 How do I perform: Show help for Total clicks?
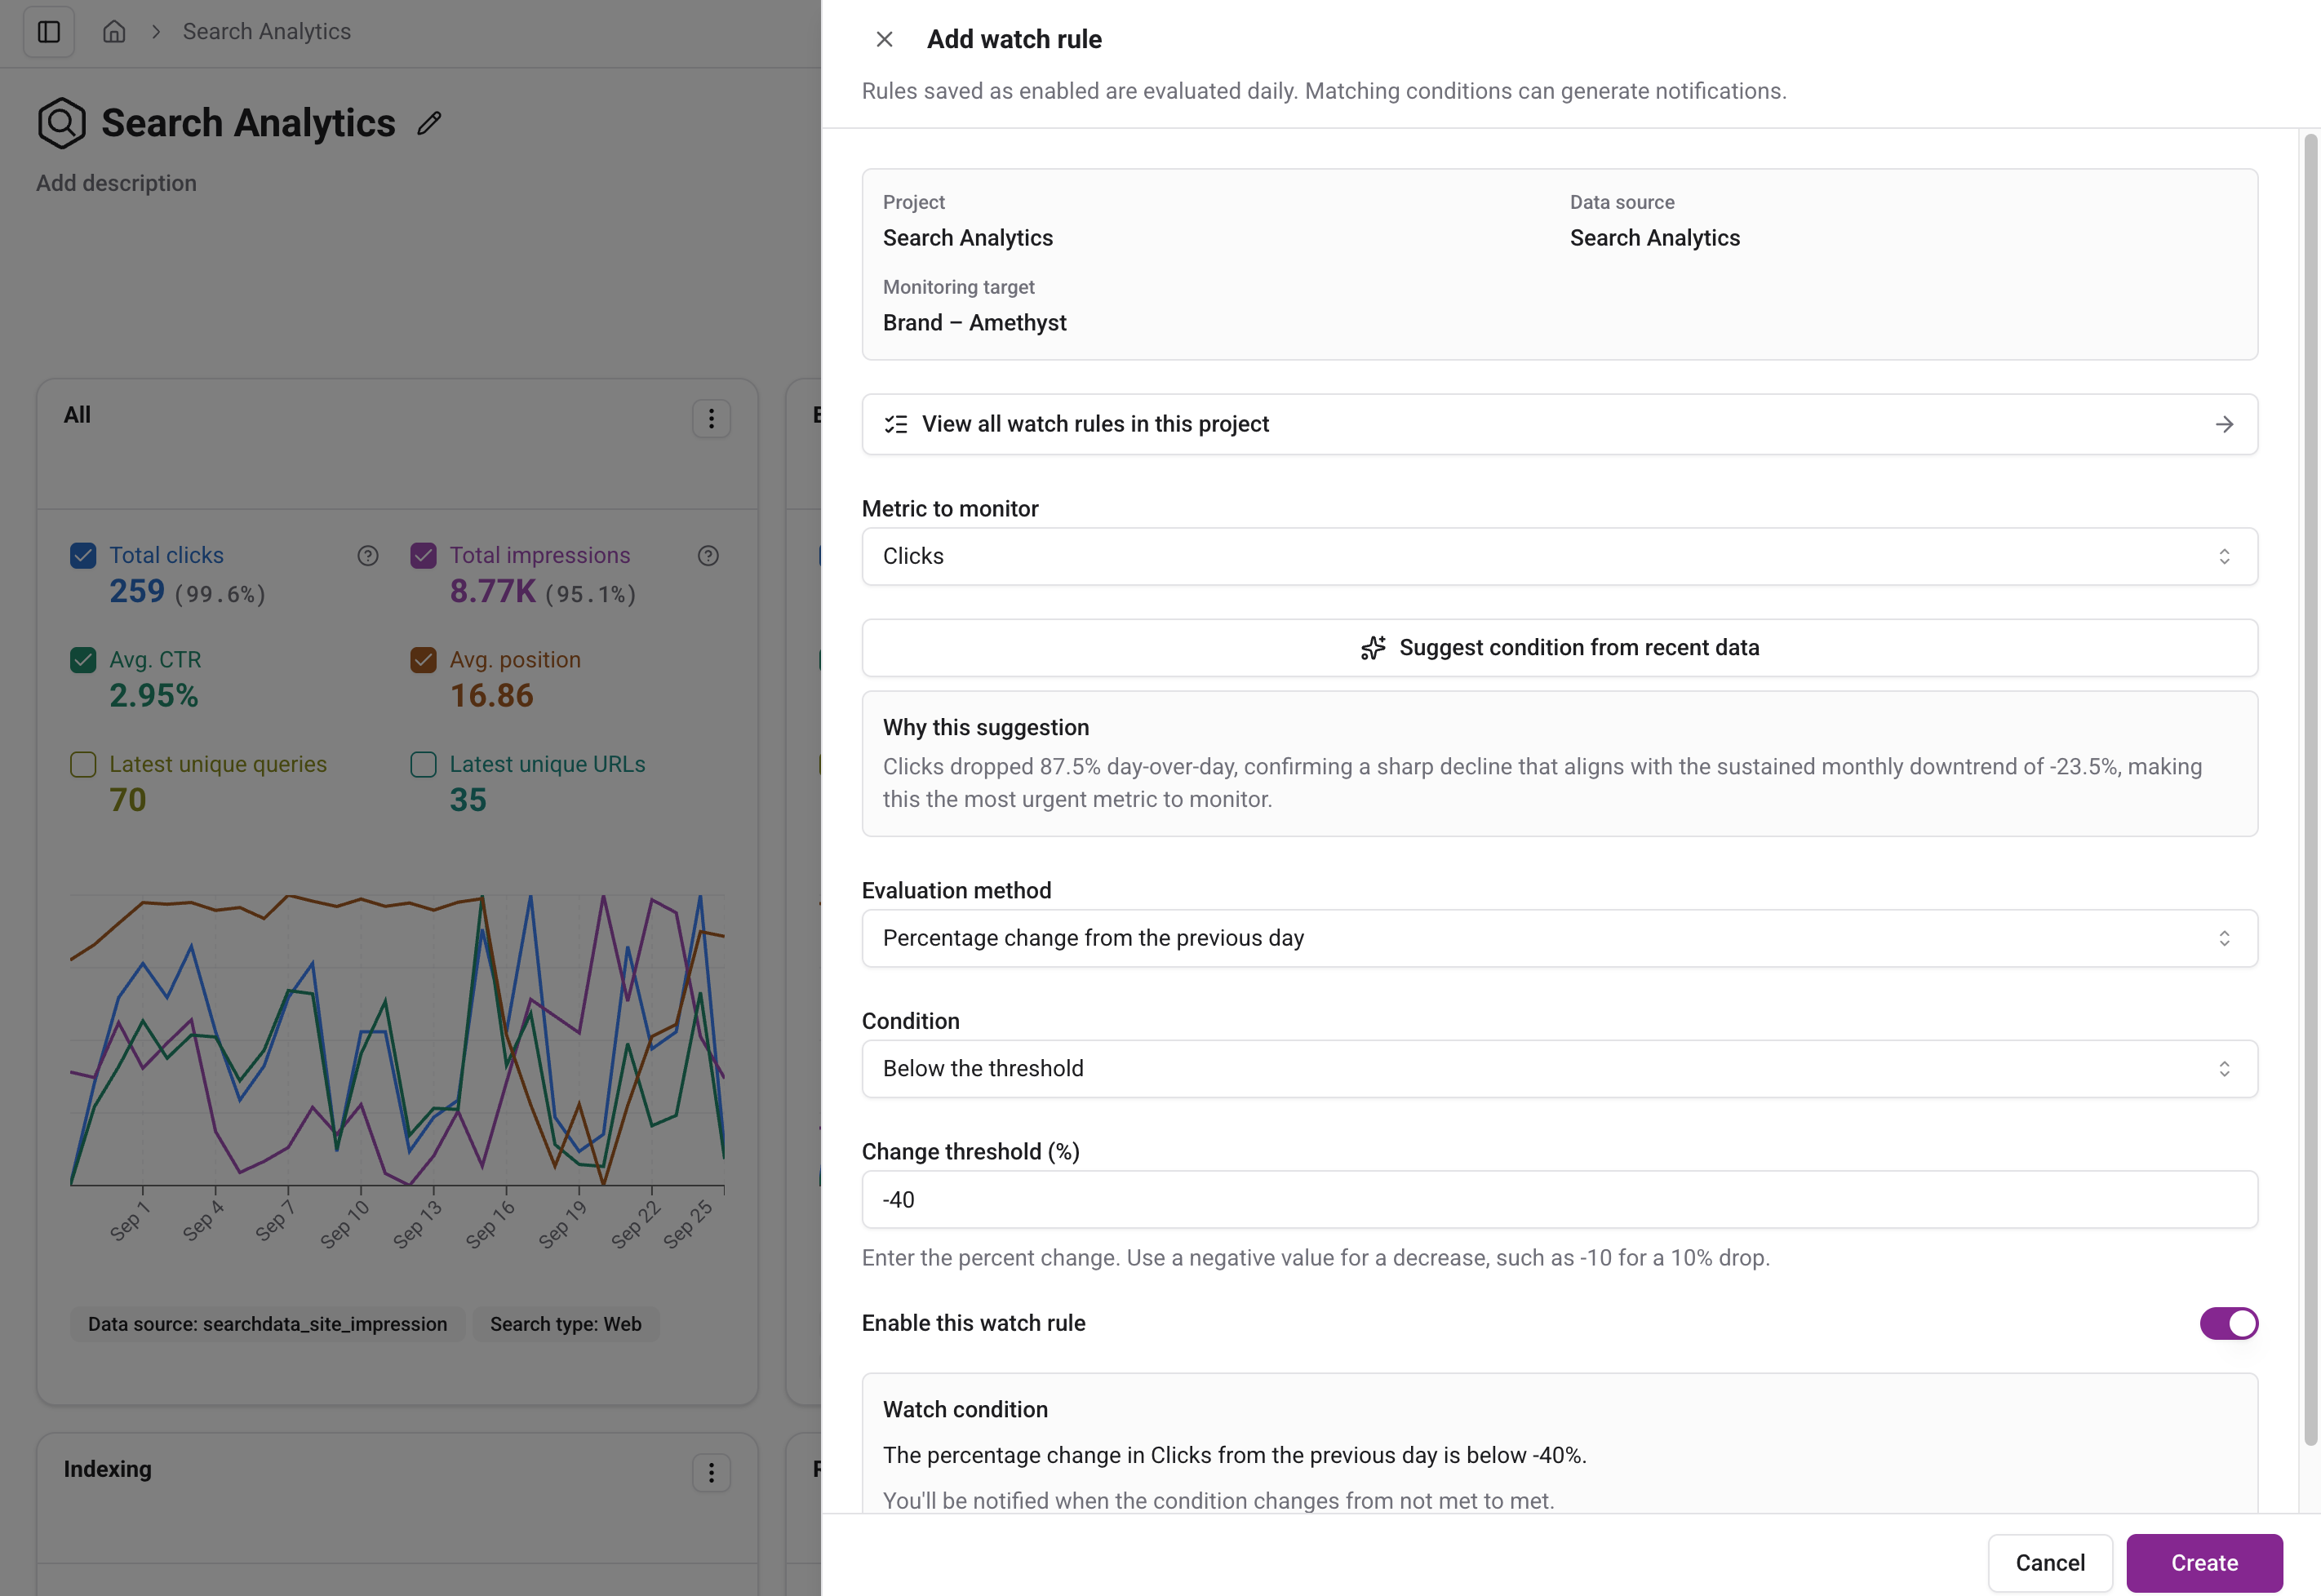click(x=368, y=556)
